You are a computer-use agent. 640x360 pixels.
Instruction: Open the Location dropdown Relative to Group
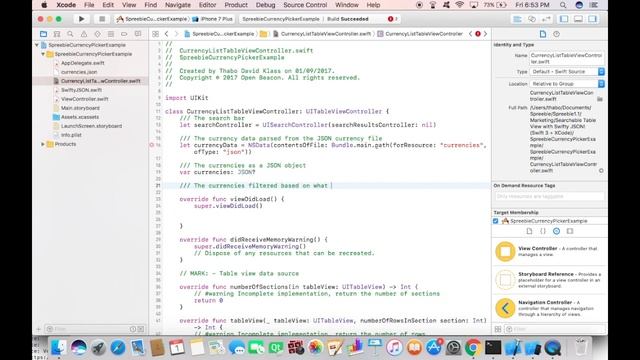(x=567, y=84)
